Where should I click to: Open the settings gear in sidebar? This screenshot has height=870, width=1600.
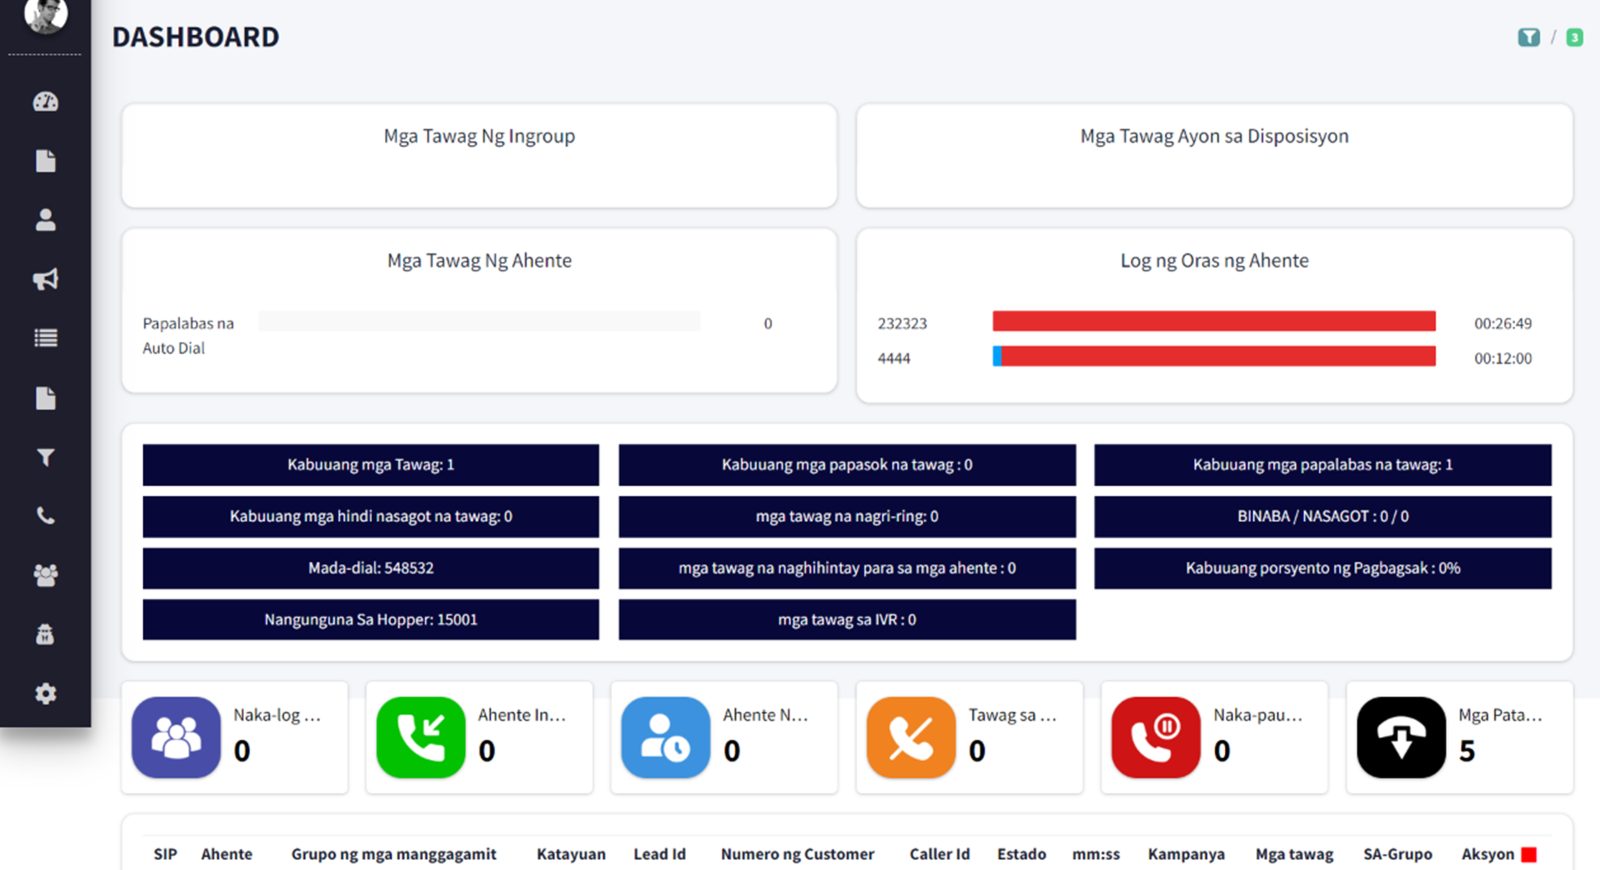click(x=45, y=694)
